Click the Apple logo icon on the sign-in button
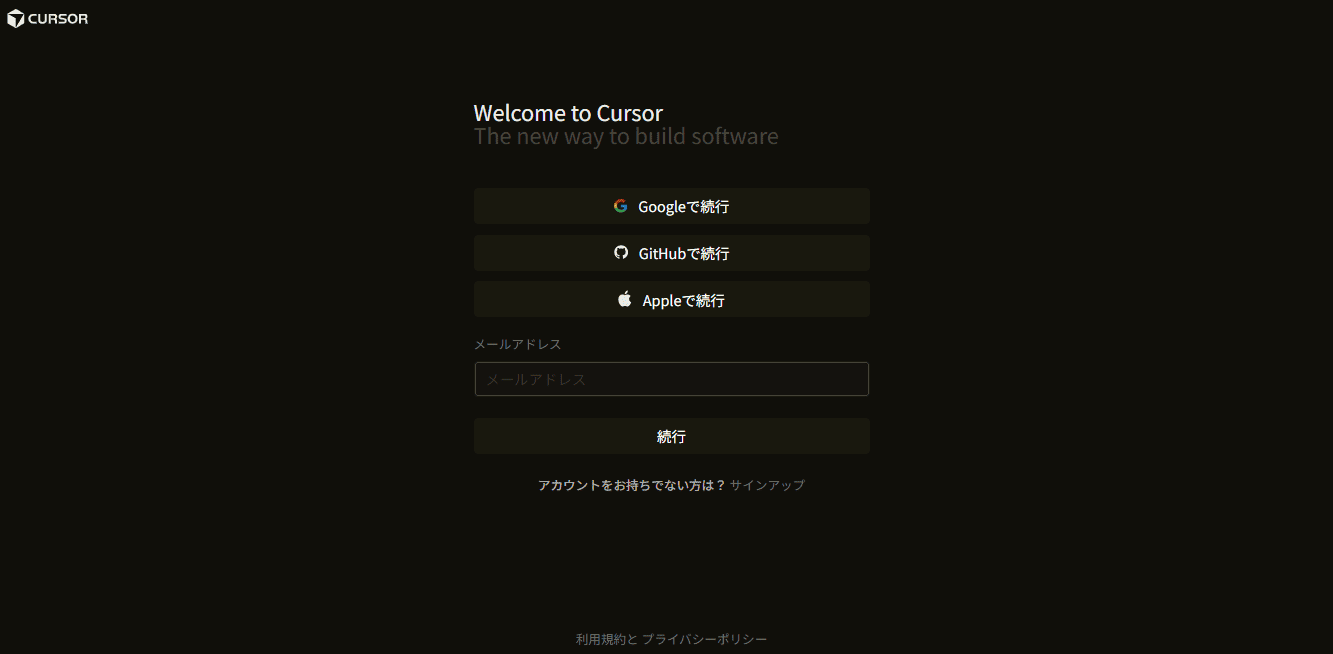This screenshot has width=1333, height=654. pos(624,298)
